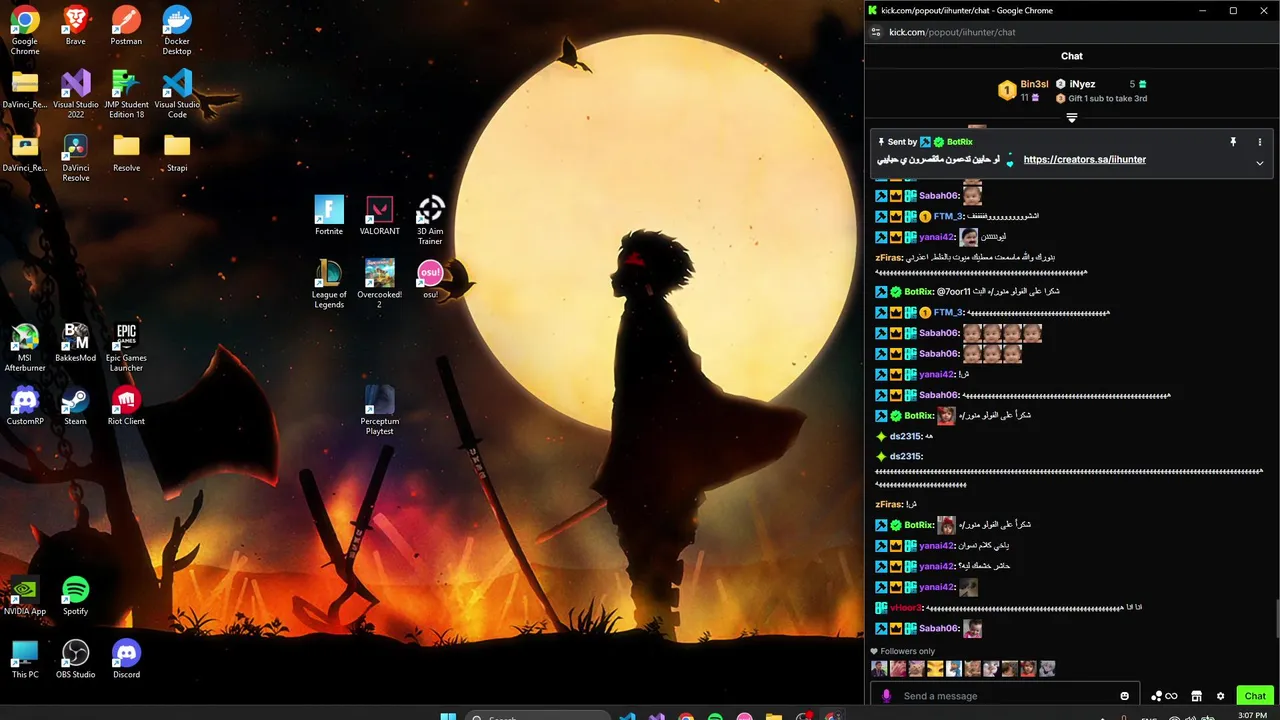Launch Brave browser from desktop
This screenshot has height=720, width=1280.
pyautogui.click(x=75, y=25)
